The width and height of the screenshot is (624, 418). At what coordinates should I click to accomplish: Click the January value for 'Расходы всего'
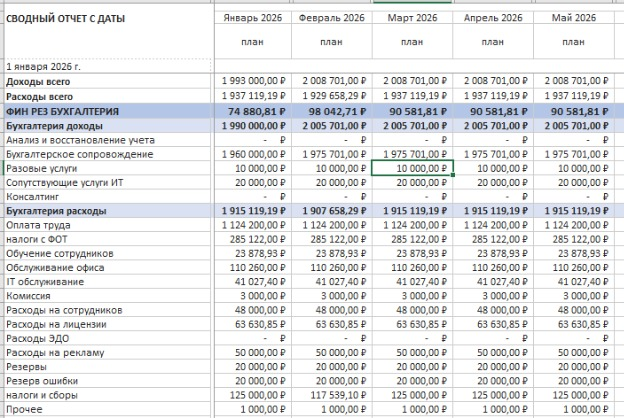[x=253, y=96]
